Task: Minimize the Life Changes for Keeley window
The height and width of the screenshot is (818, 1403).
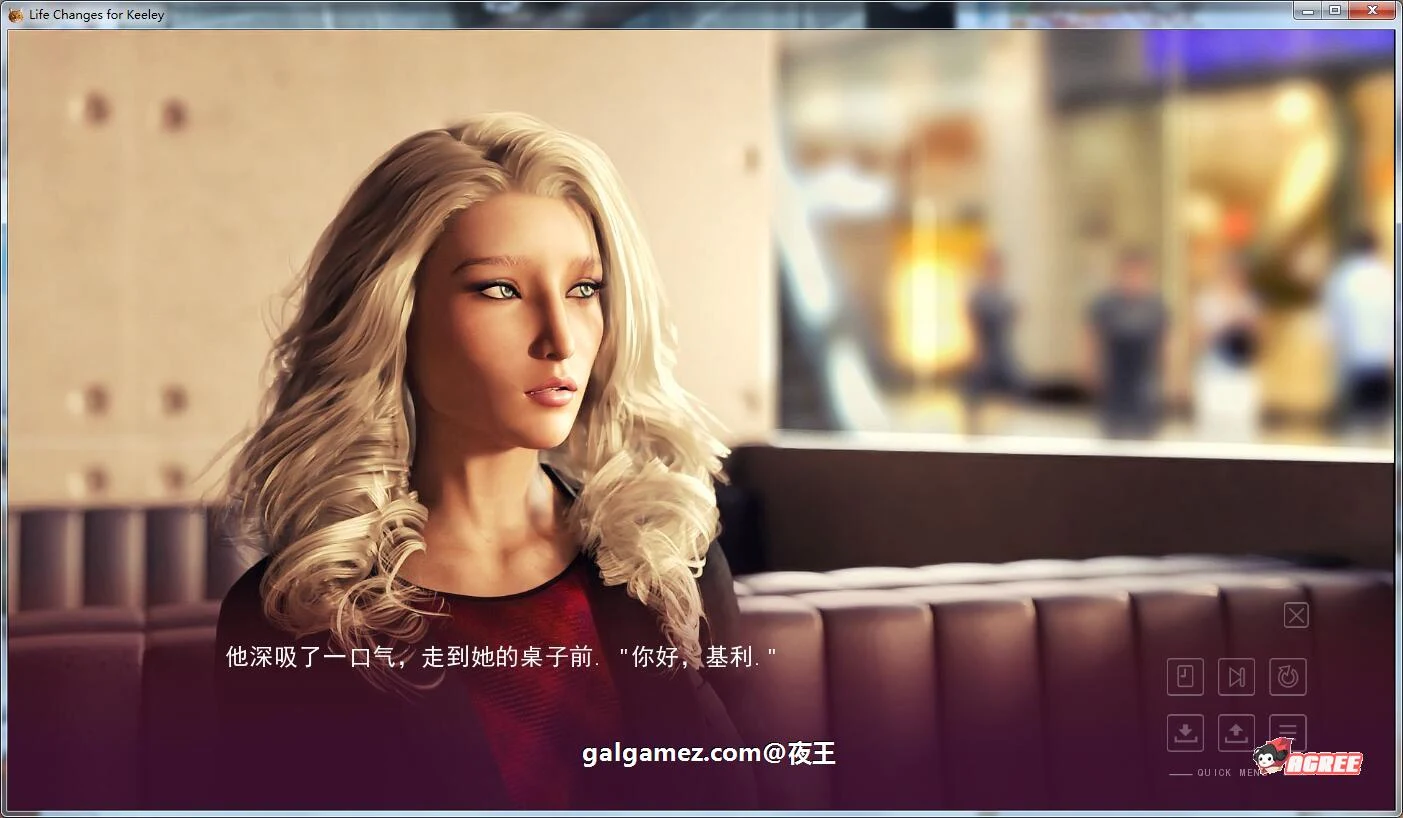Action: 1308,10
